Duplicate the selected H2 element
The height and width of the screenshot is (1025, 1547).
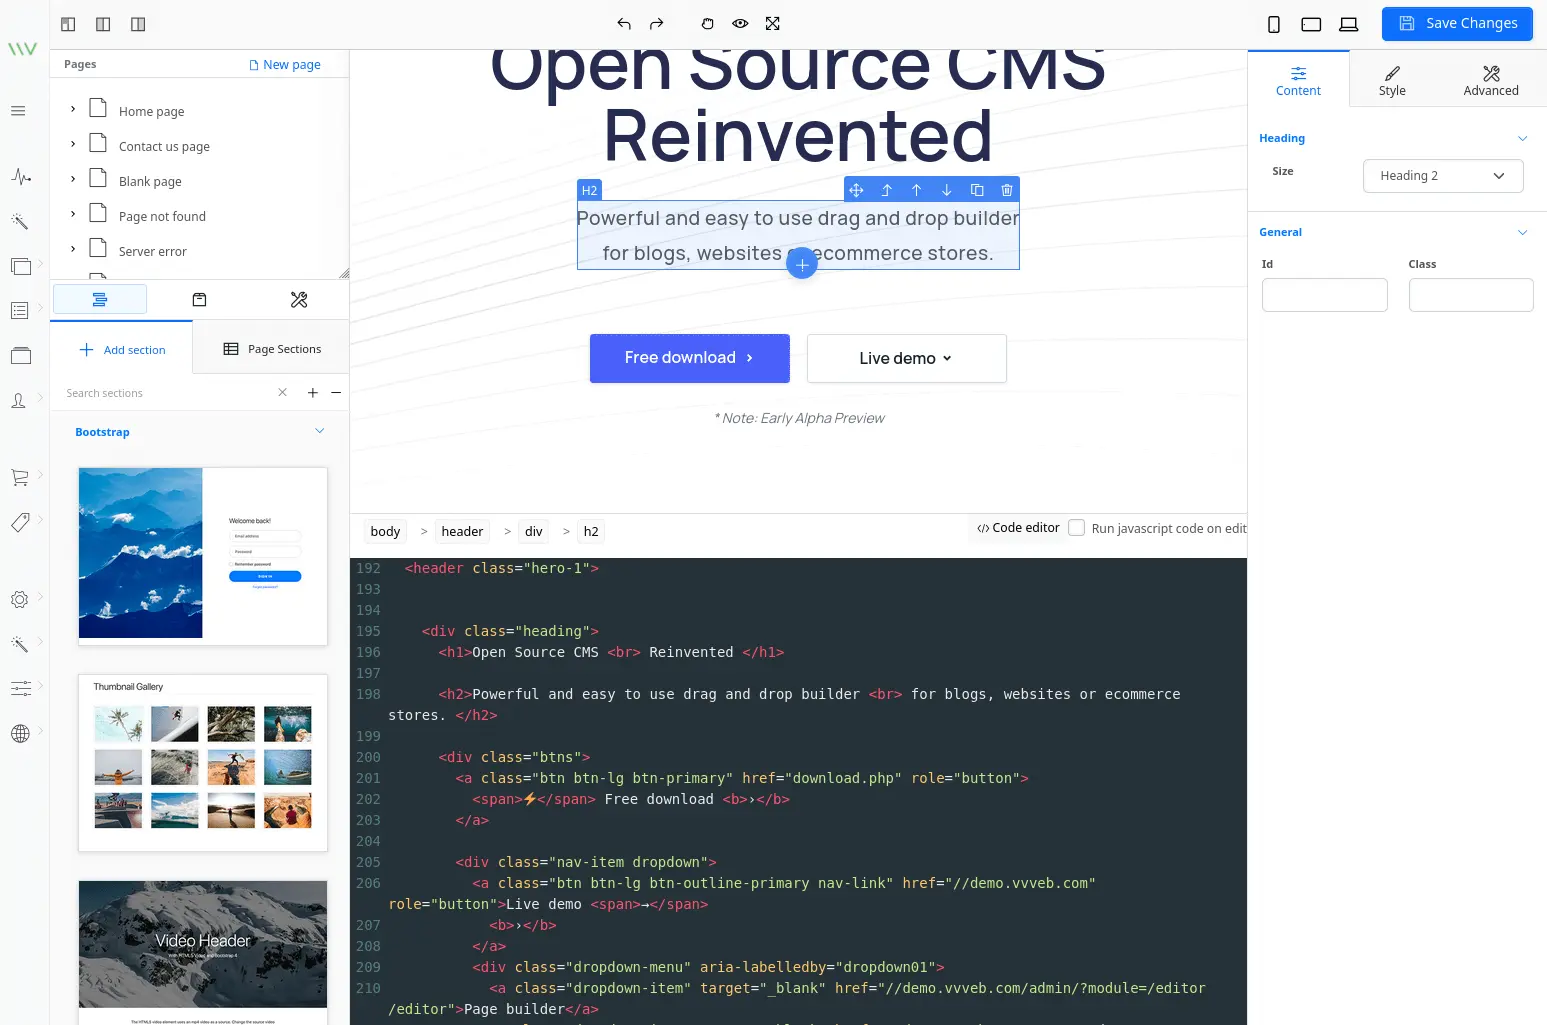point(977,189)
